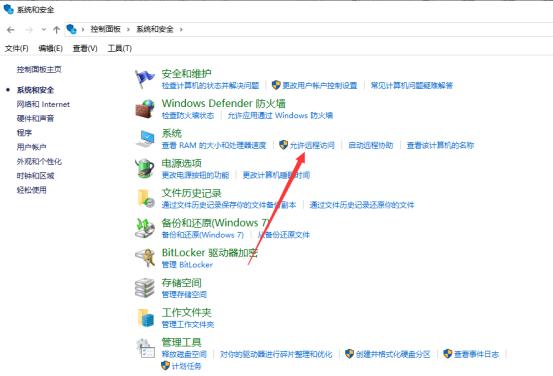Viewport: 553px width, 376px height.
Task: Open 控制面板主页 in the sidebar
Action: [x=39, y=69]
